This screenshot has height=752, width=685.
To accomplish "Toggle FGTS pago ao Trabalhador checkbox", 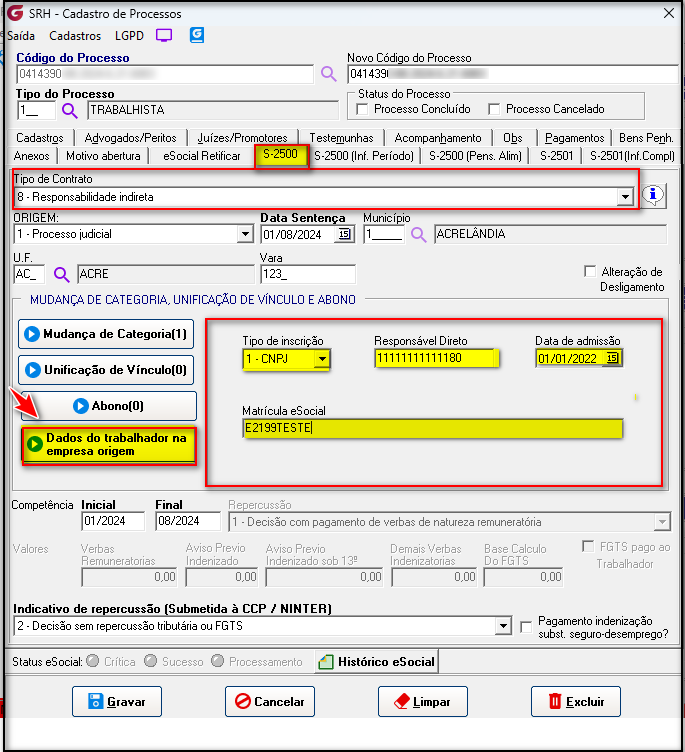I will pyautogui.click(x=588, y=546).
